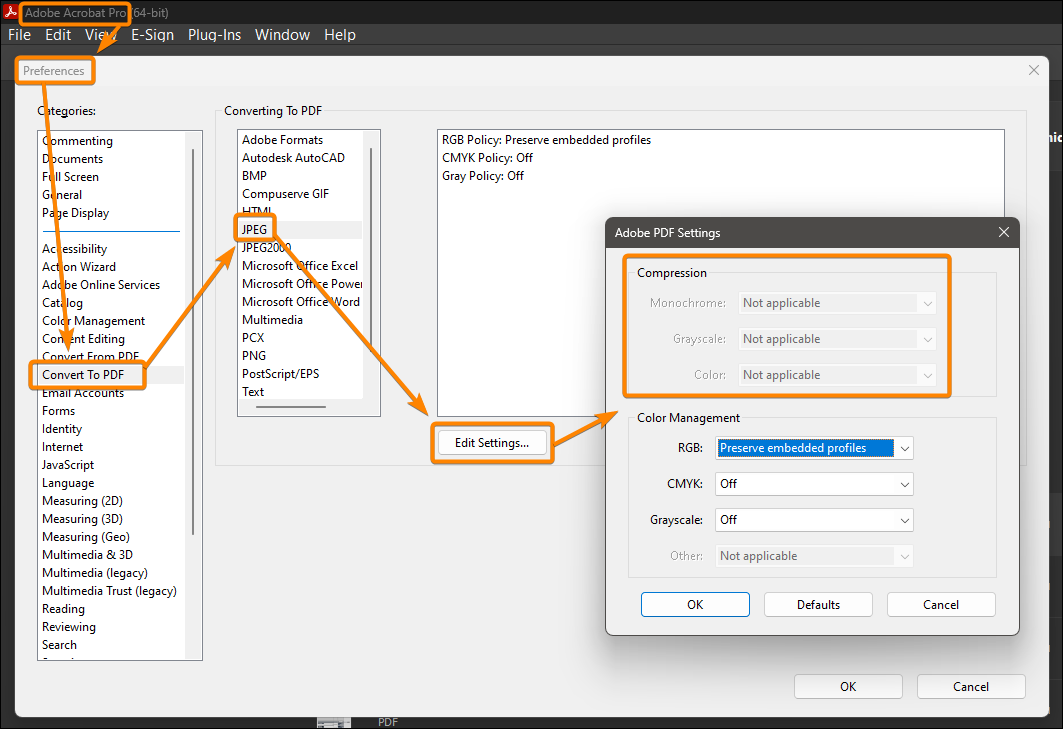Select the Reading category

tap(63, 608)
